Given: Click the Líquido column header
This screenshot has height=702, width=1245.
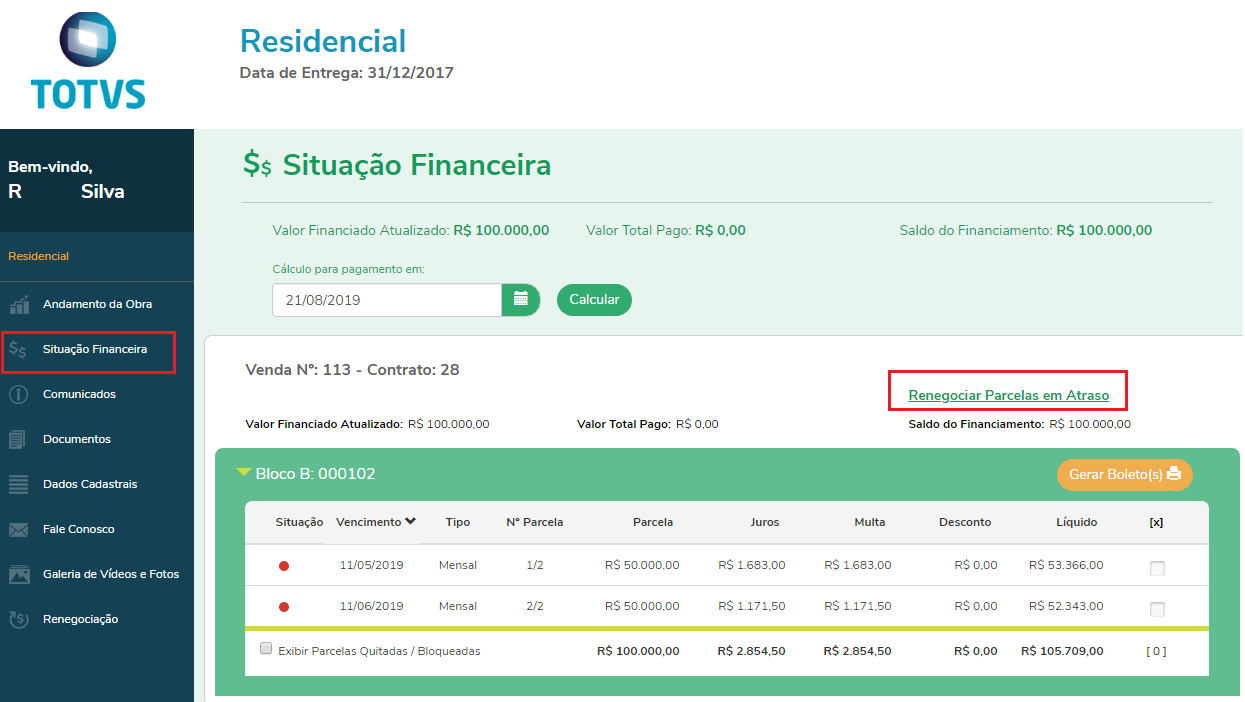Looking at the screenshot, I should (1077, 522).
